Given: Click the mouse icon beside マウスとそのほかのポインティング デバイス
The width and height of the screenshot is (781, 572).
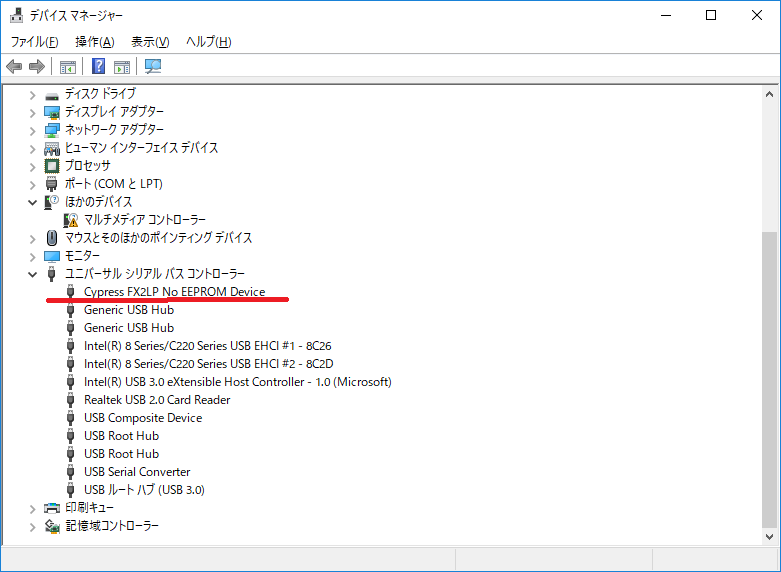Looking at the screenshot, I should tap(52, 238).
